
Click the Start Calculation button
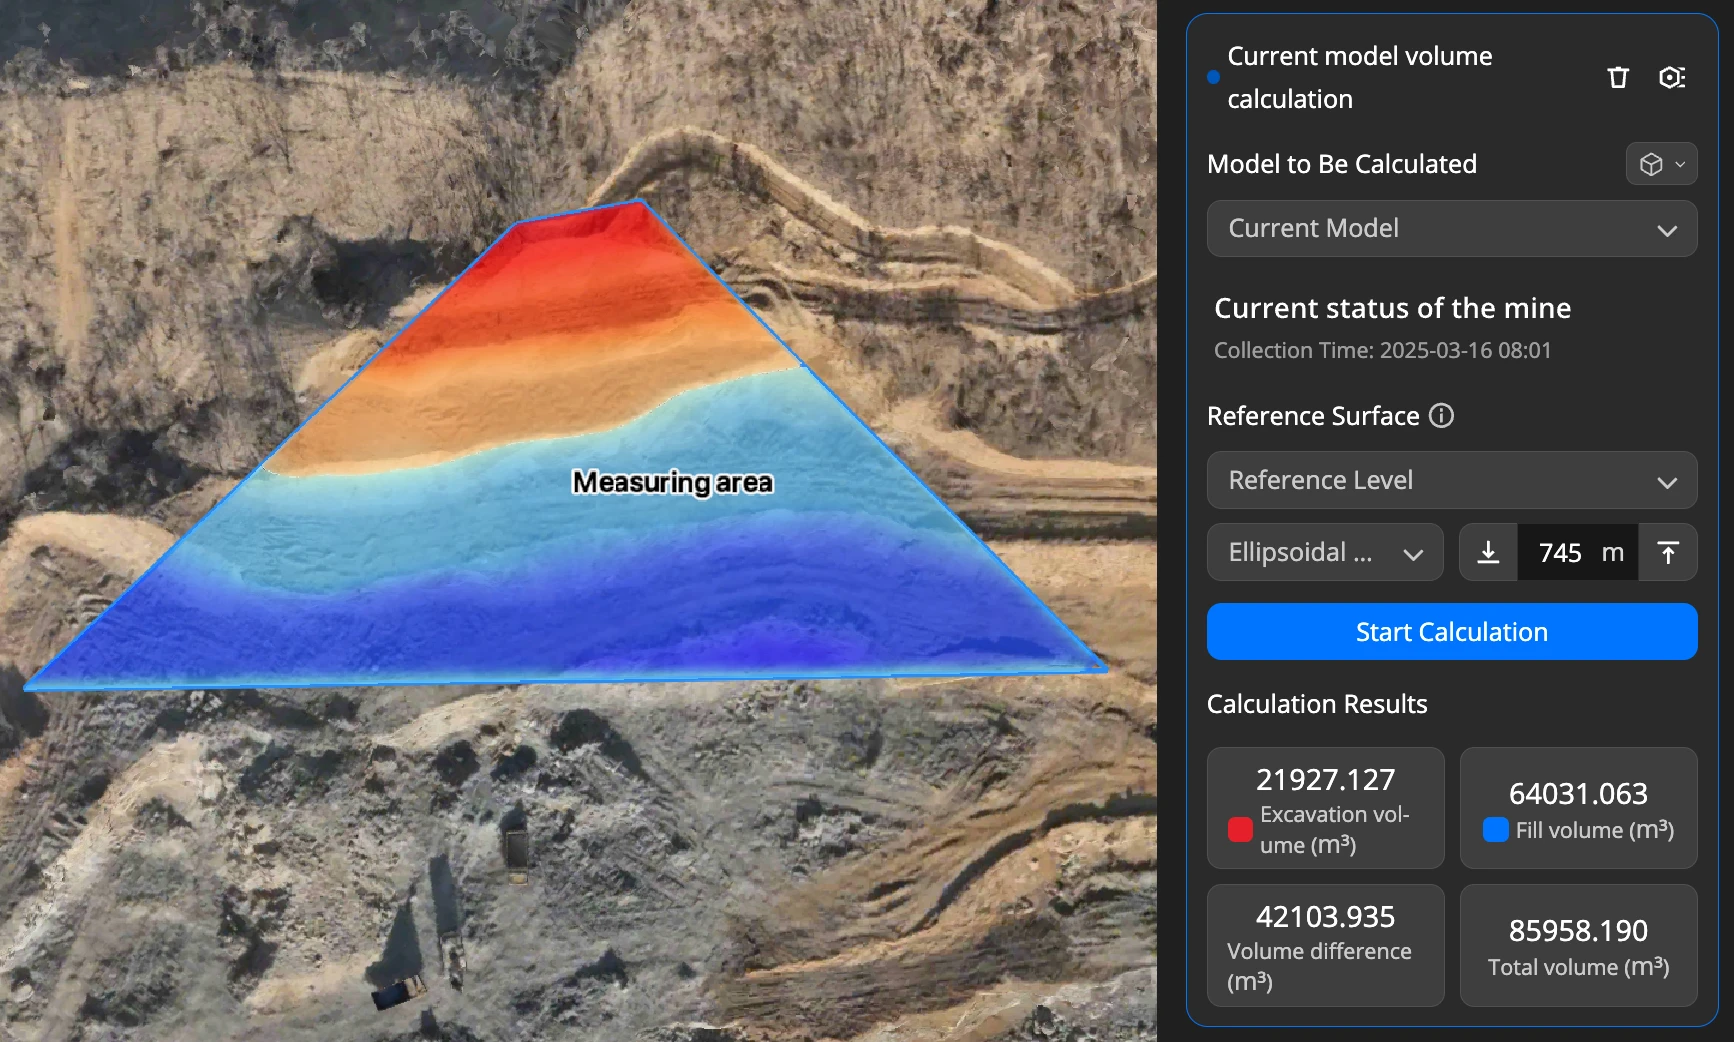pyautogui.click(x=1451, y=631)
